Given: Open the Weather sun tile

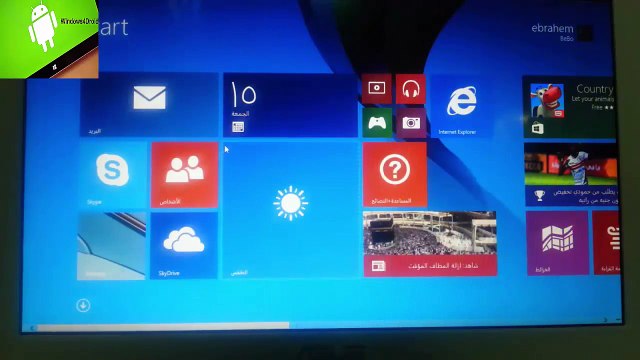Looking at the screenshot, I should coord(291,210).
